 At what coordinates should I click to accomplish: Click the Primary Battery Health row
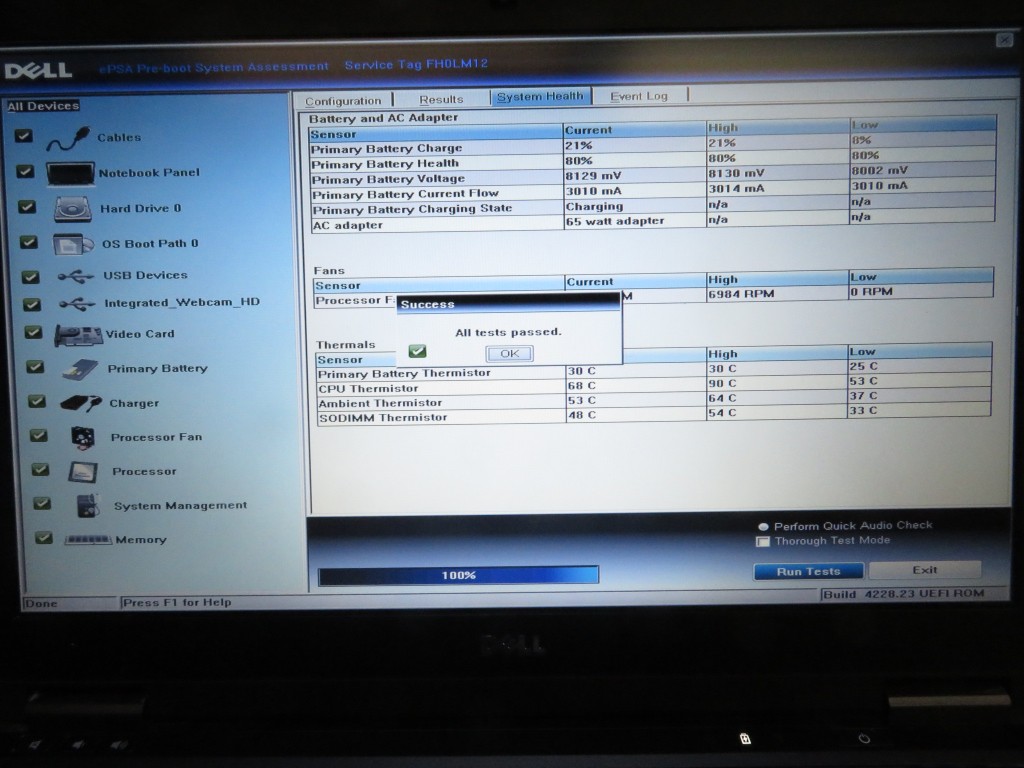tap(652, 161)
